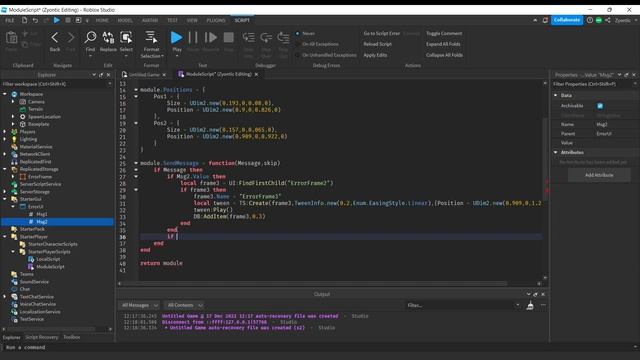Select ErrorFrame under ReplicatedStorage
This screenshot has width=640, height=360.
click(x=40, y=177)
